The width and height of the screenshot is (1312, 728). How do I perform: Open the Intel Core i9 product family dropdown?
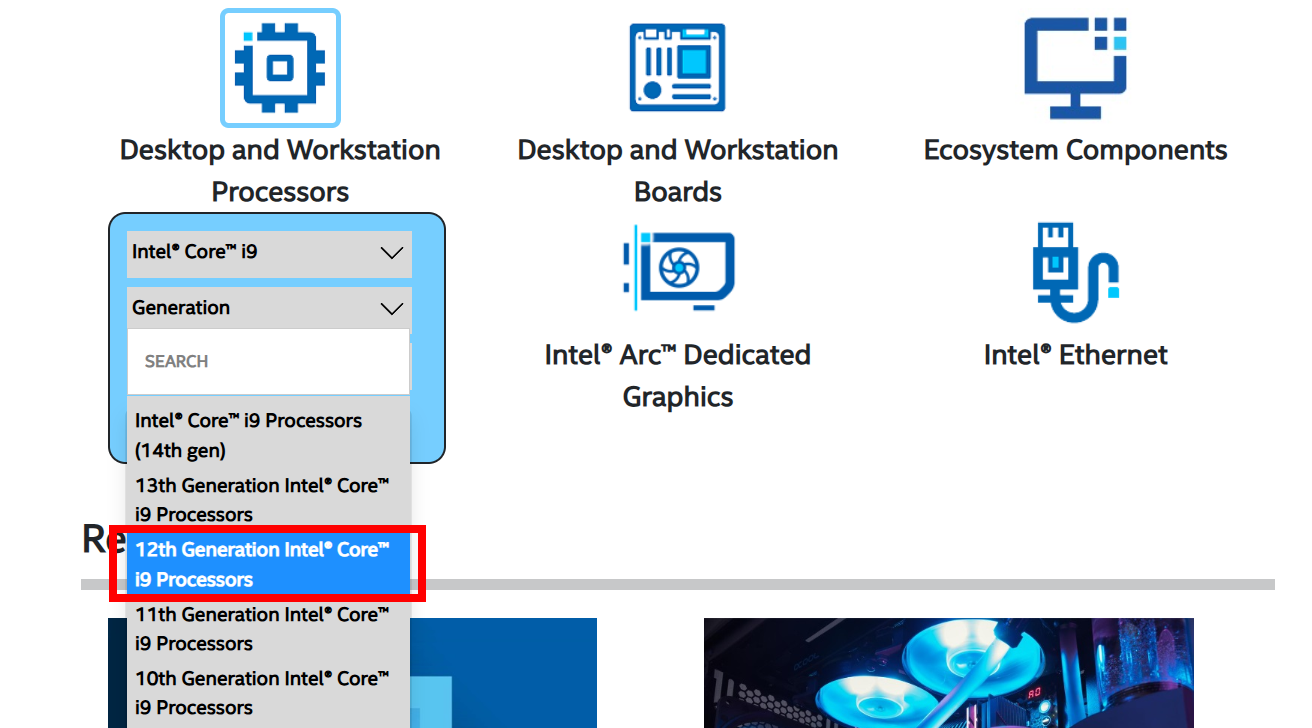click(269, 252)
